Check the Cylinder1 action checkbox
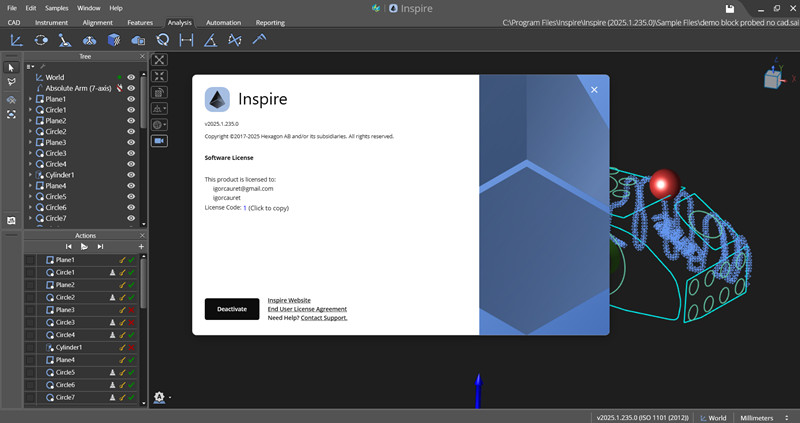800x423 pixels. (x=30, y=347)
